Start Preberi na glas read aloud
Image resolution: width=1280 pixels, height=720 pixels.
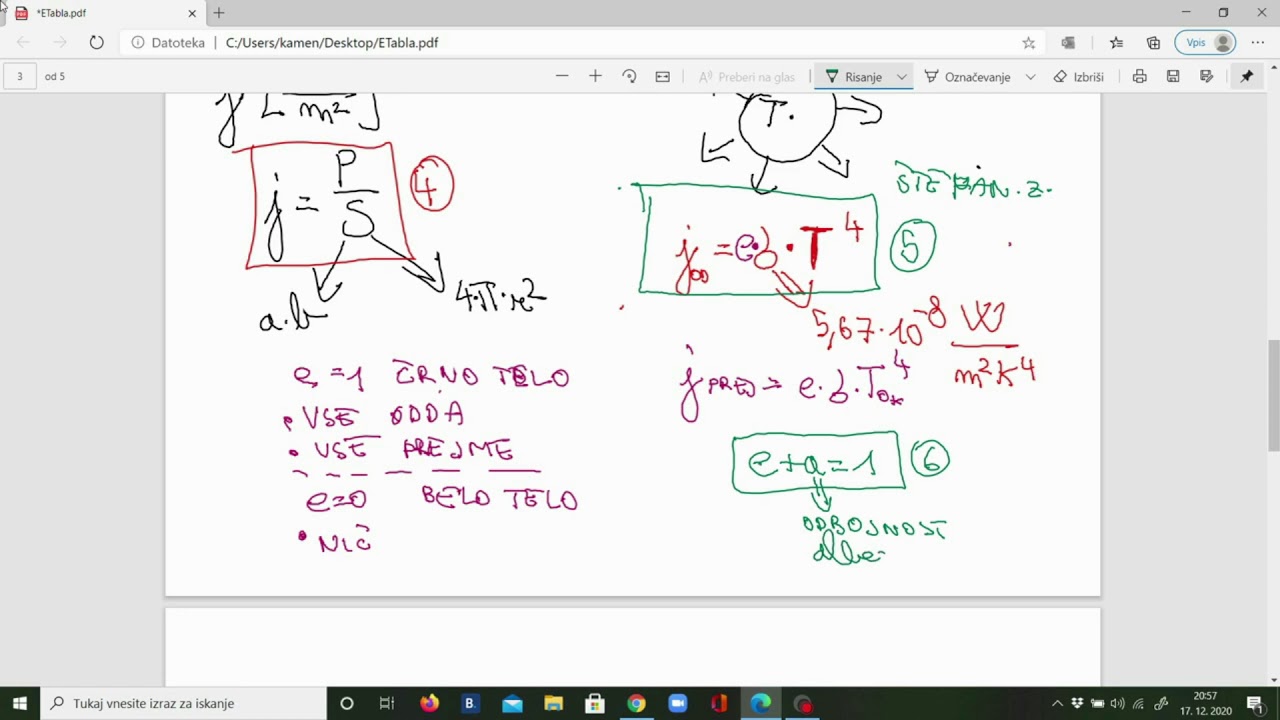pyautogui.click(x=746, y=77)
